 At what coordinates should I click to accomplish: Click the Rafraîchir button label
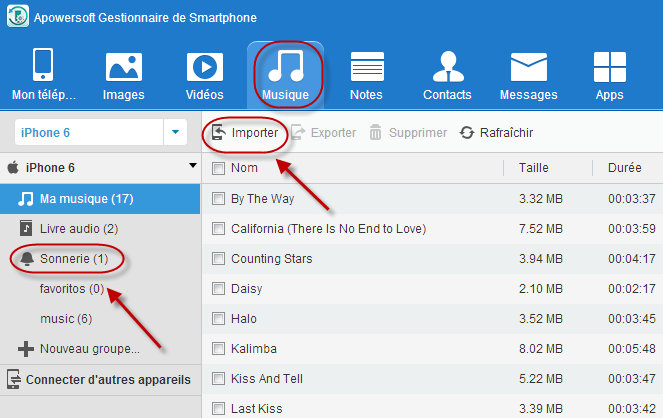click(x=507, y=133)
